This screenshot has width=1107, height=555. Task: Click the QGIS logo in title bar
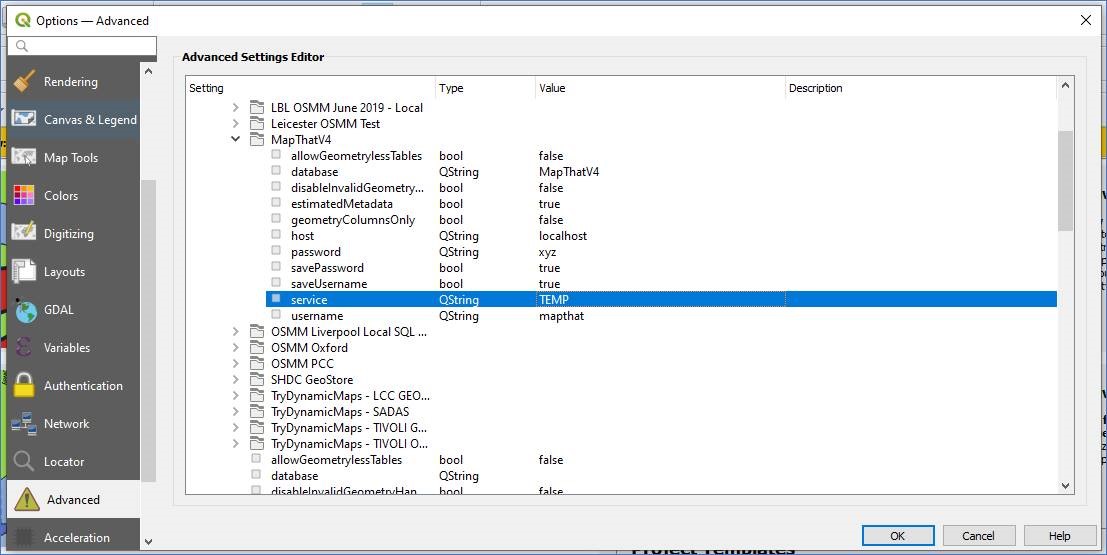[x=23, y=20]
